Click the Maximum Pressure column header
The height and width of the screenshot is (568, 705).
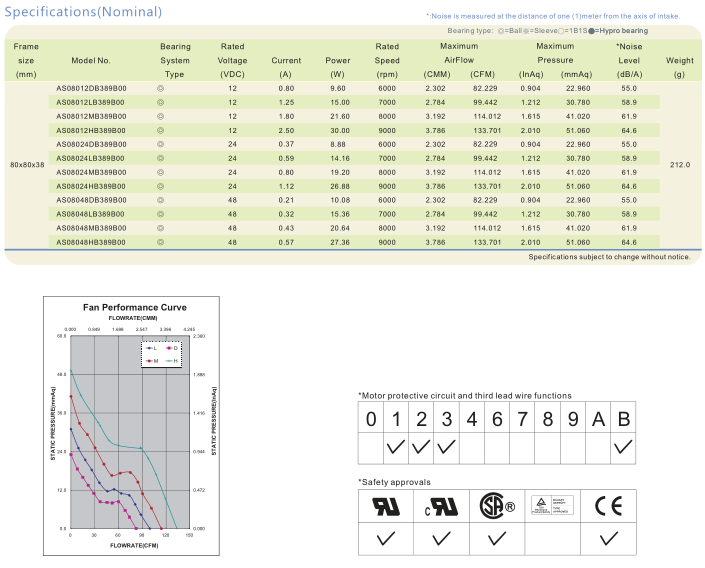[555, 53]
